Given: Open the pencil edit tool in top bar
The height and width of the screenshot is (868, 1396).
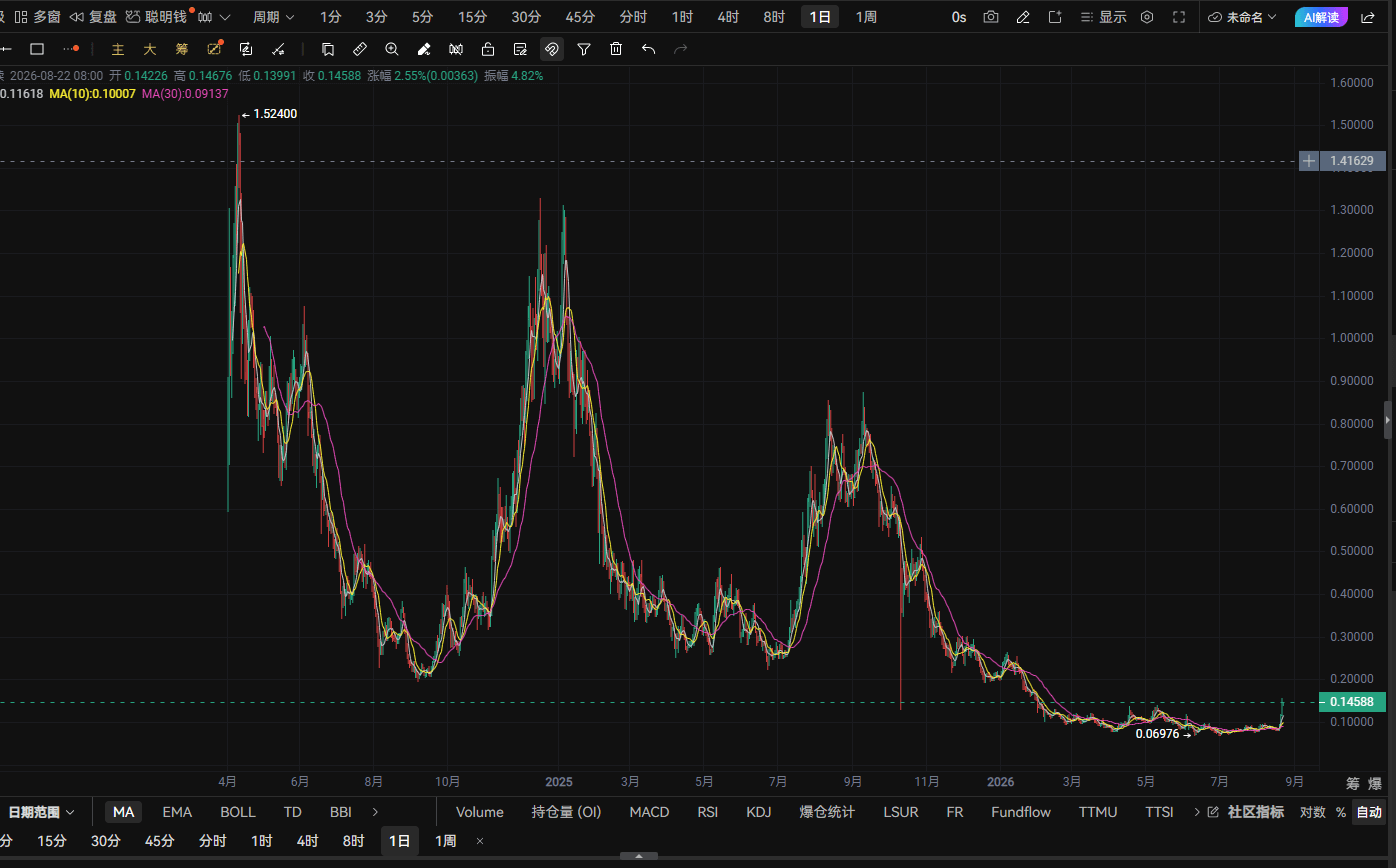Looking at the screenshot, I should 1023,17.
